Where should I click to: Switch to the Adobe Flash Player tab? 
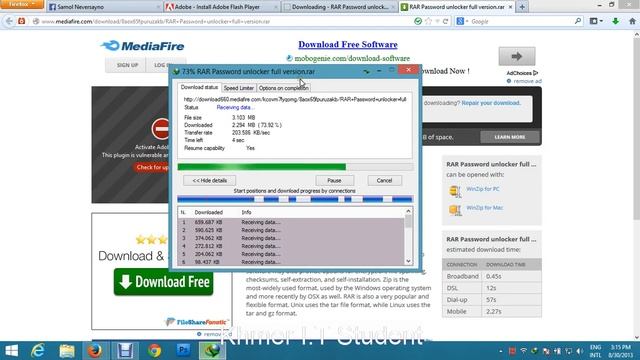pos(222,7)
